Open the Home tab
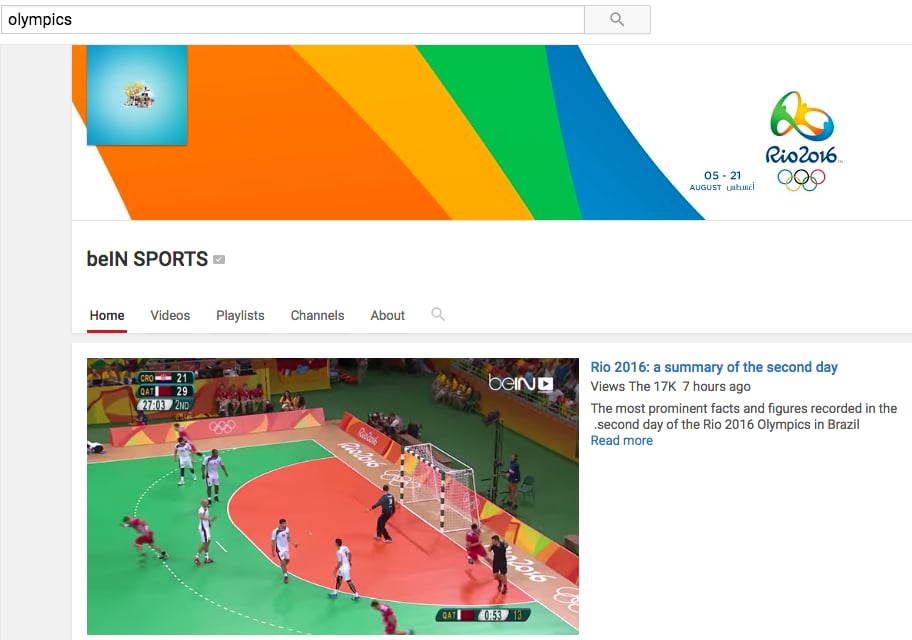Viewport: 912px width, 640px height. tap(107, 315)
